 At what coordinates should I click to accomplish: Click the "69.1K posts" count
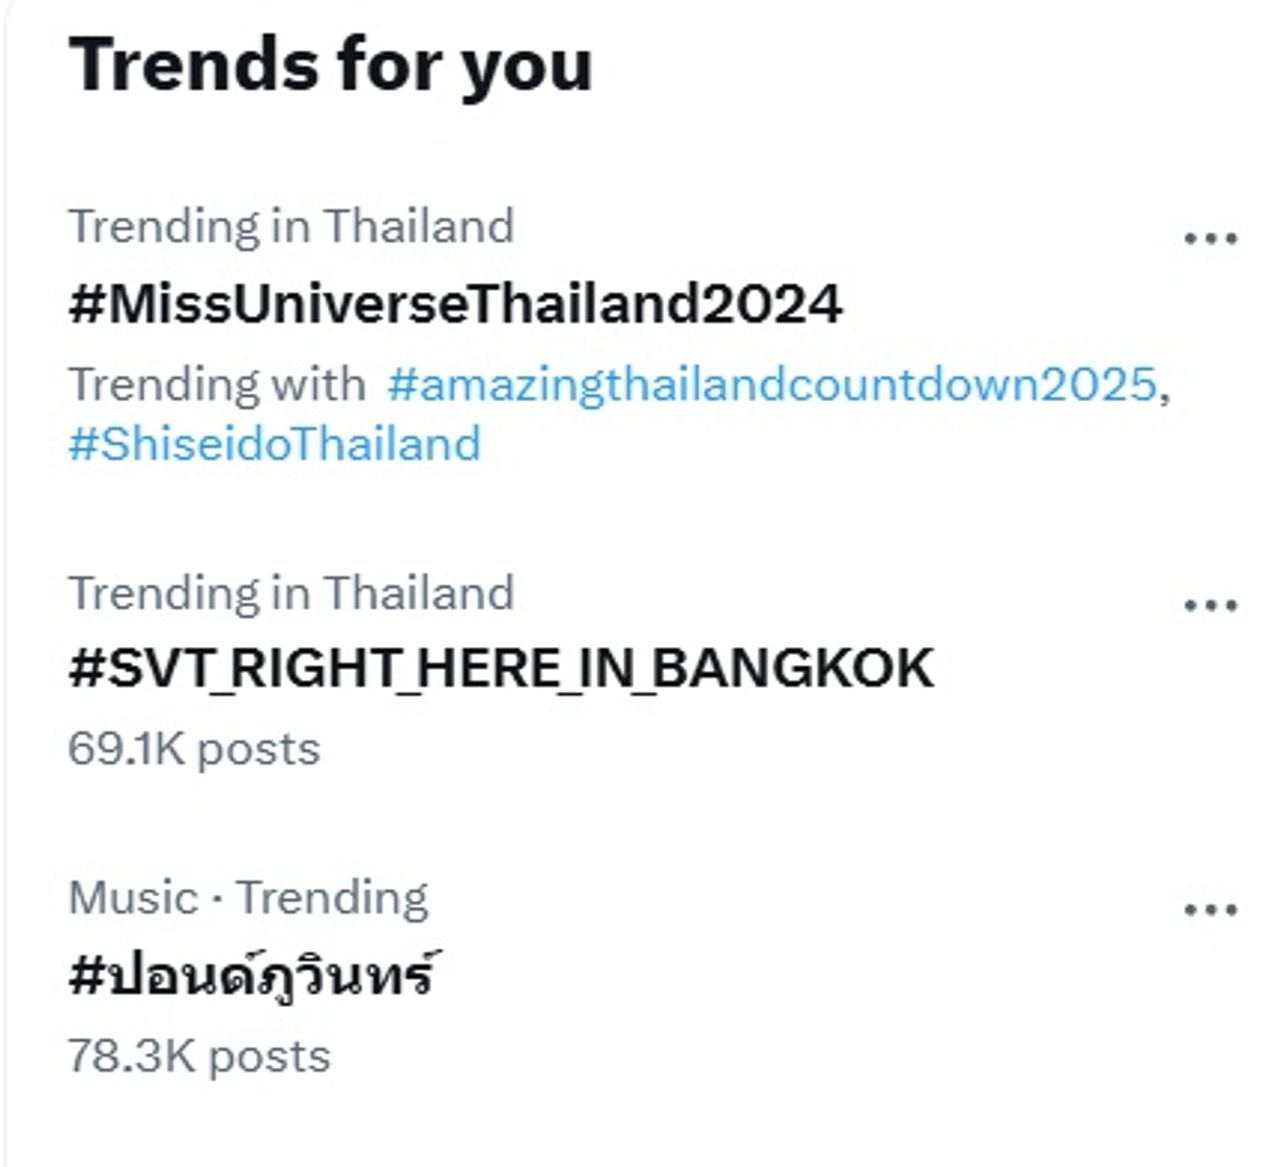[x=194, y=749]
